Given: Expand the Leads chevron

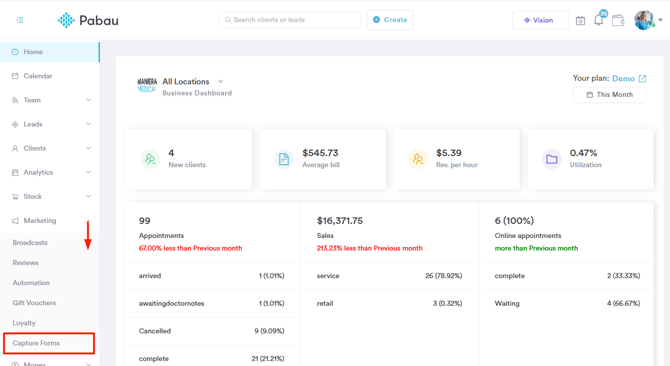Looking at the screenshot, I should coord(88,124).
